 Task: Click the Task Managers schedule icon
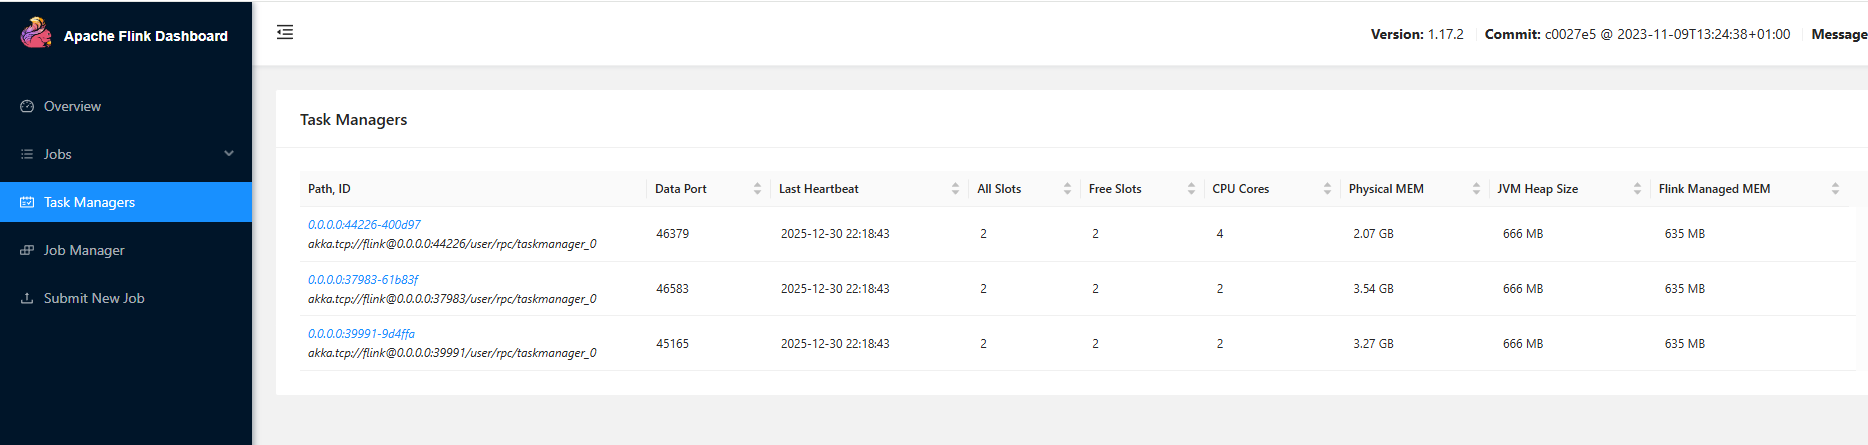point(27,202)
